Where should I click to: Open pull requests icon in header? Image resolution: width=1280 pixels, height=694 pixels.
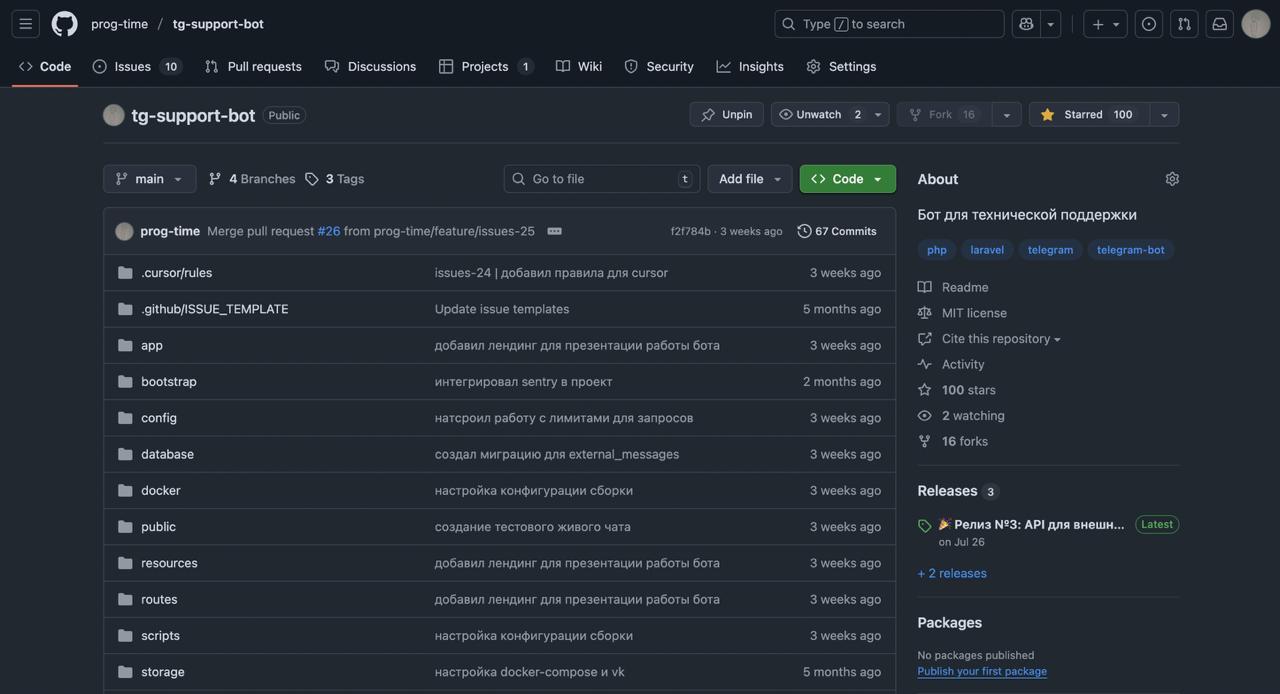(1184, 24)
